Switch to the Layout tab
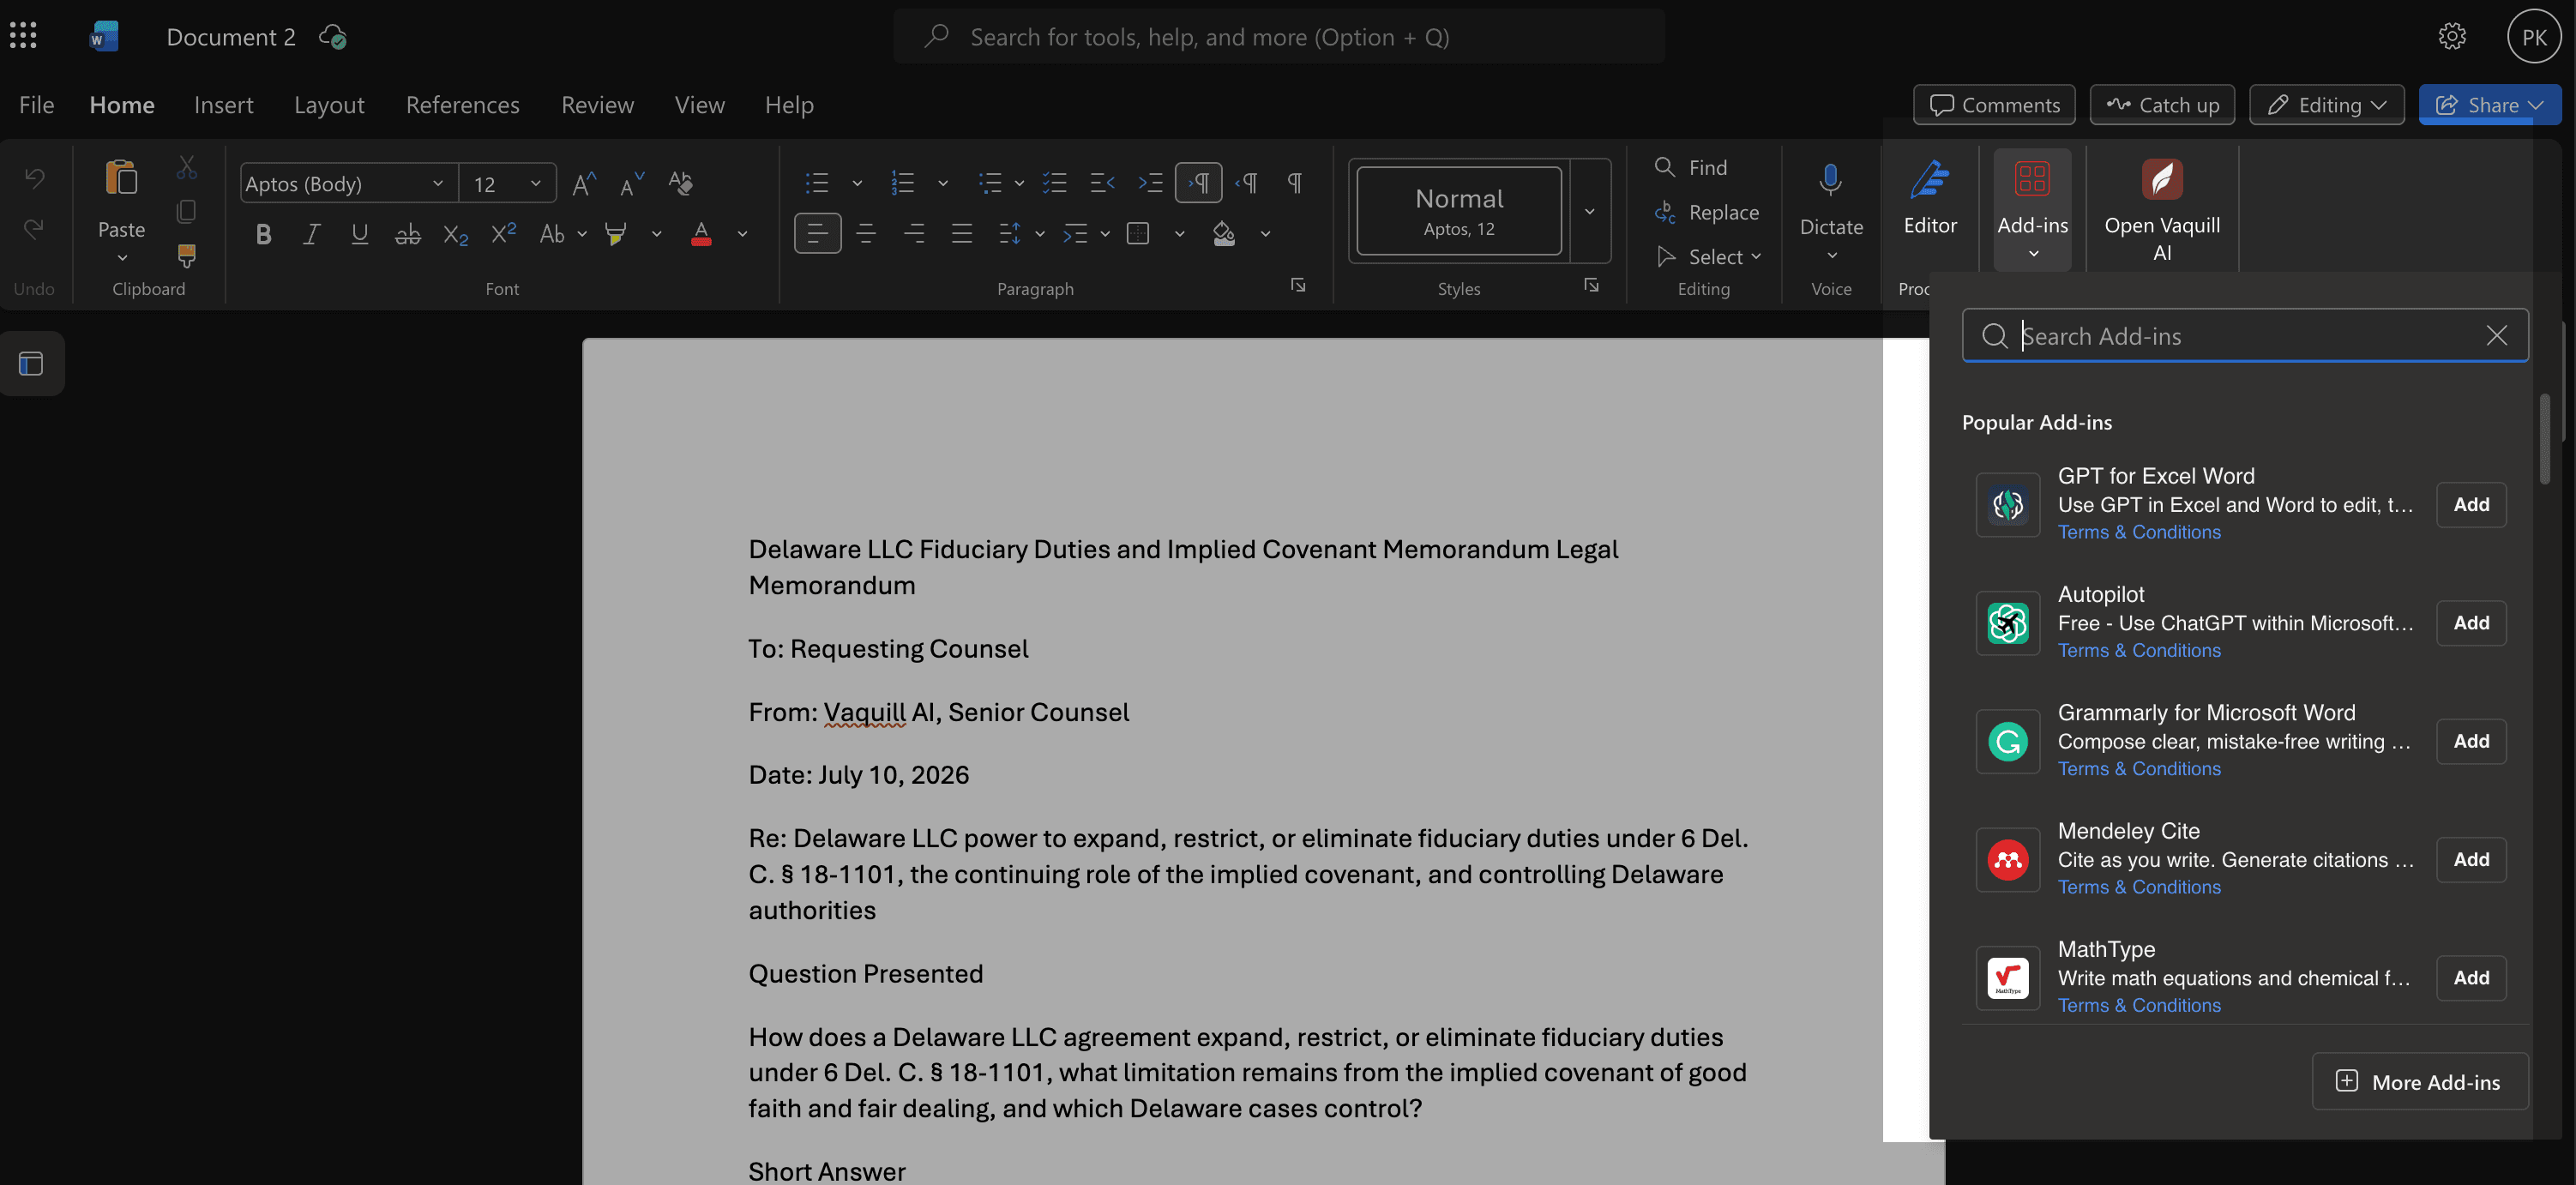 [x=329, y=104]
